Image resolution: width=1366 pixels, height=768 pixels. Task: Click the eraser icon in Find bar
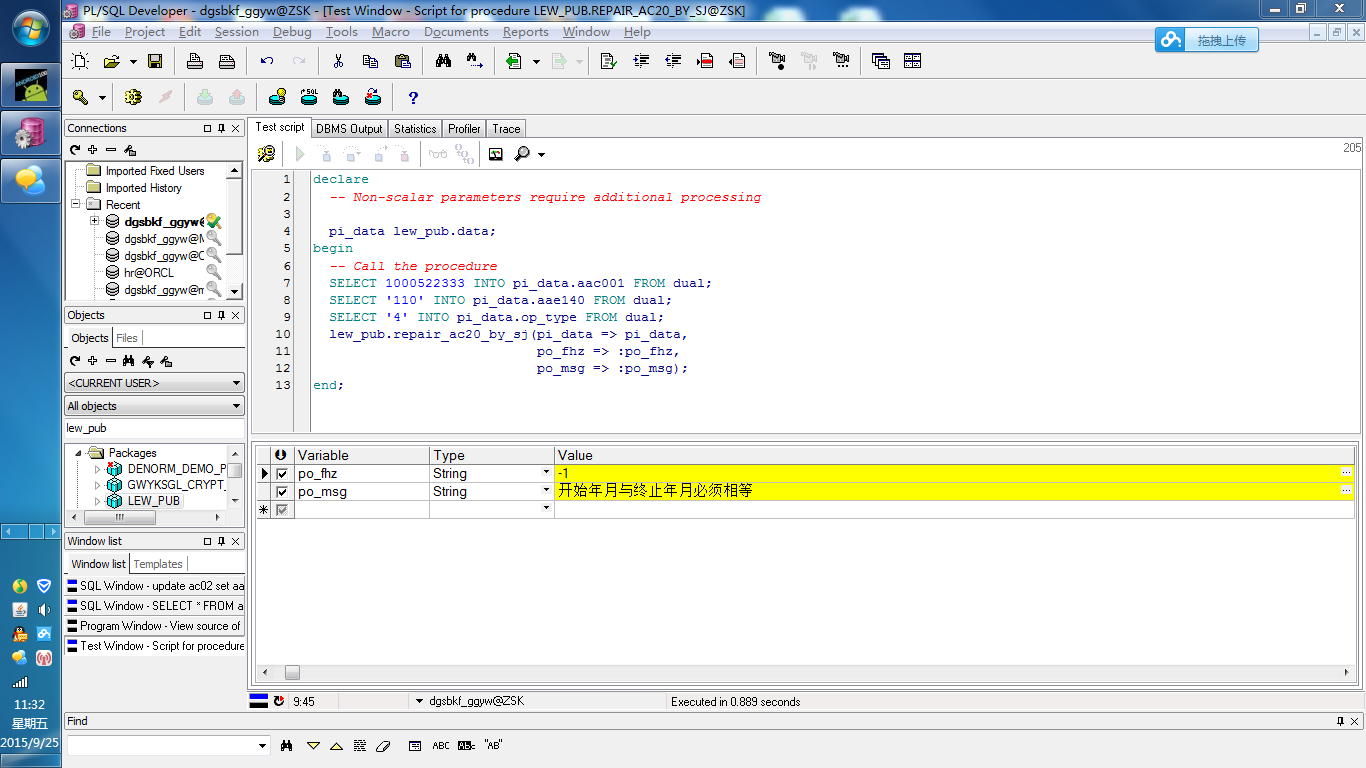coord(383,746)
